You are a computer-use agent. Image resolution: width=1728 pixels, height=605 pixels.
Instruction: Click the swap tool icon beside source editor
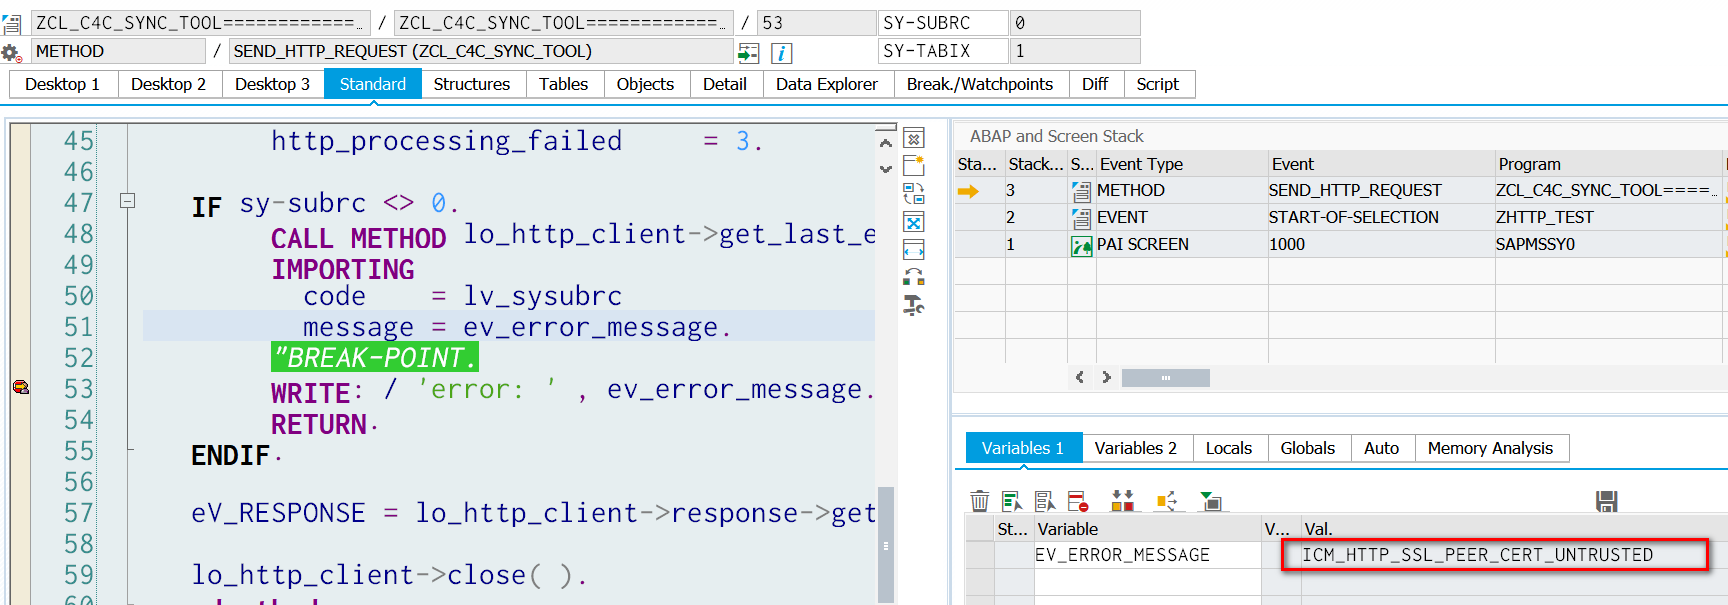click(x=914, y=277)
